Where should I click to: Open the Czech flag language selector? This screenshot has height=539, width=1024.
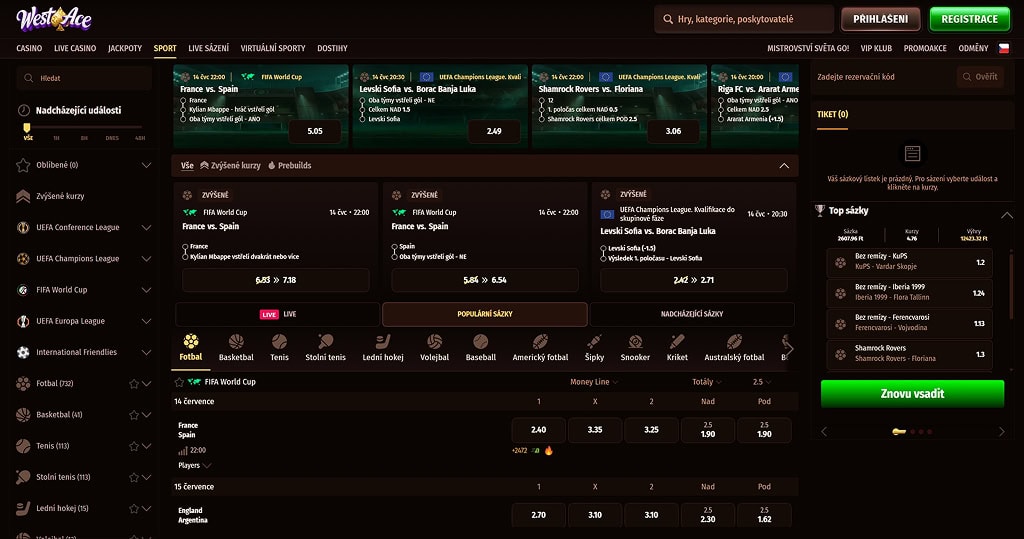coord(1004,48)
